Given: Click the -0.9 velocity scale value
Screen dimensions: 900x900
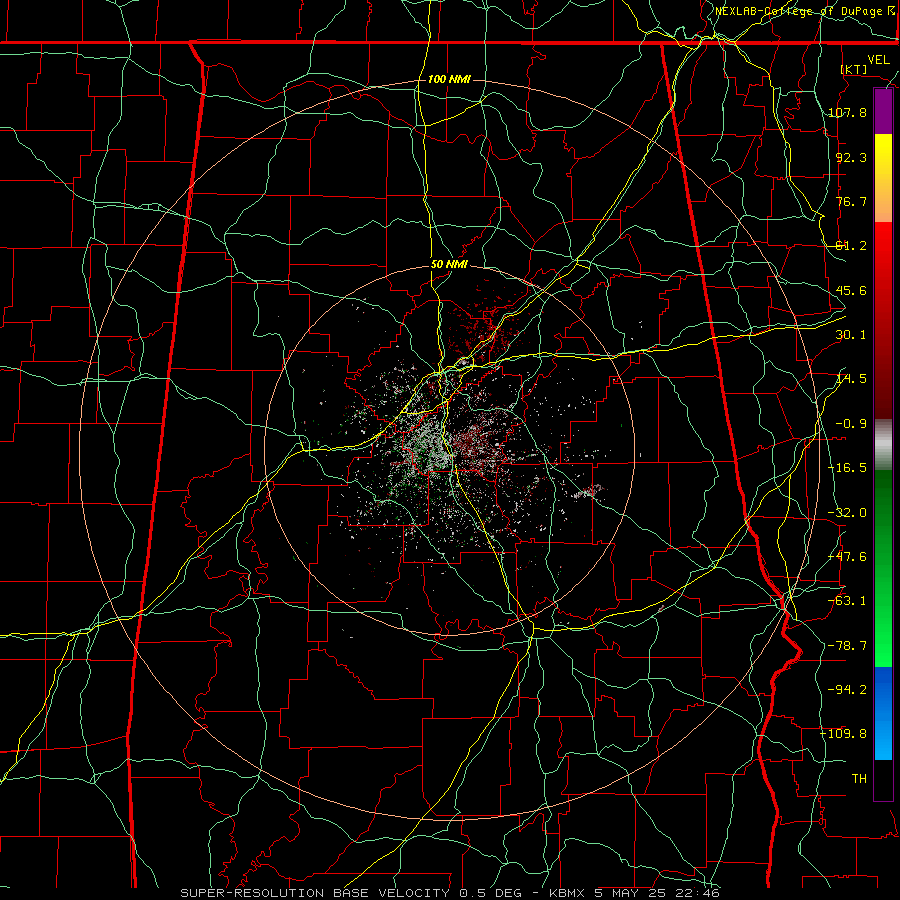Looking at the screenshot, I should click(851, 424).
